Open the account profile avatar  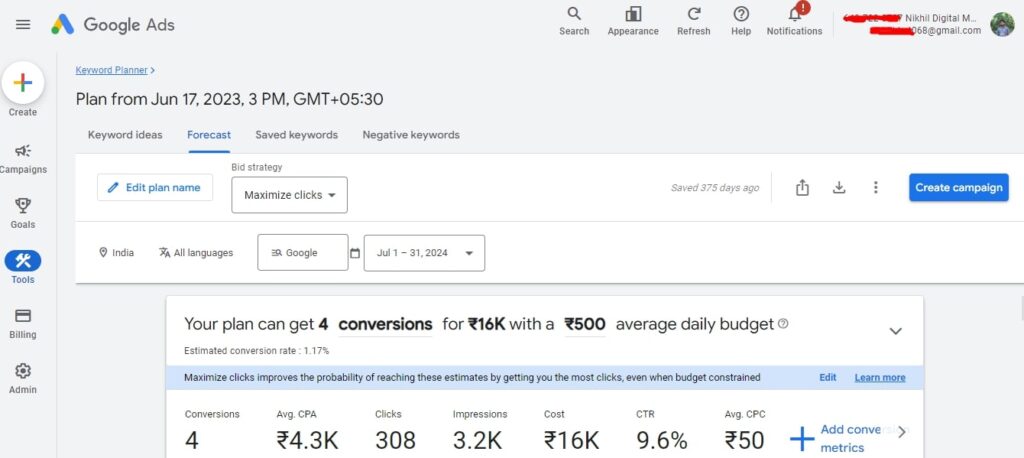1002,25
